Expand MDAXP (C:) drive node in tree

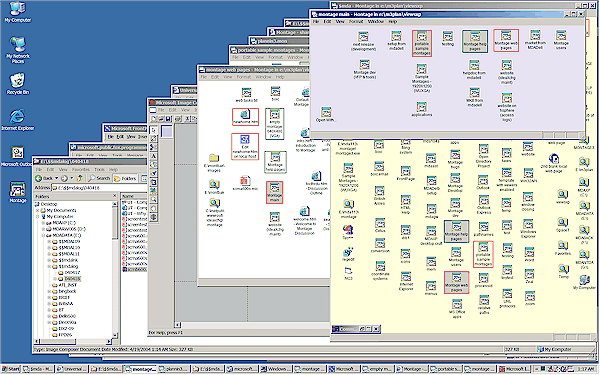tap(44, 223)
